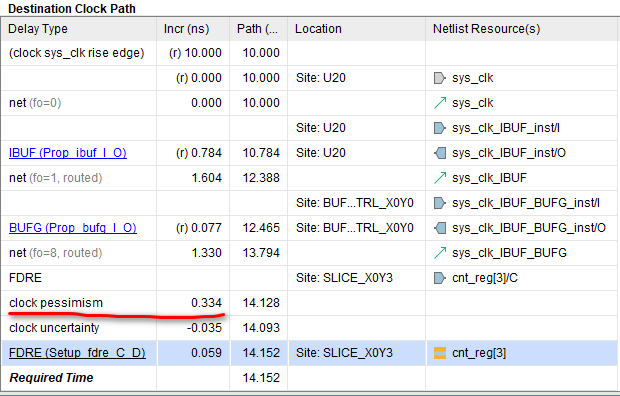The width and height of the screenshot is (620, 396).
Task: Open the IBUF (Prop_ibuf_I_O) link
Action: pyautogui.click(x=68, y=153)
